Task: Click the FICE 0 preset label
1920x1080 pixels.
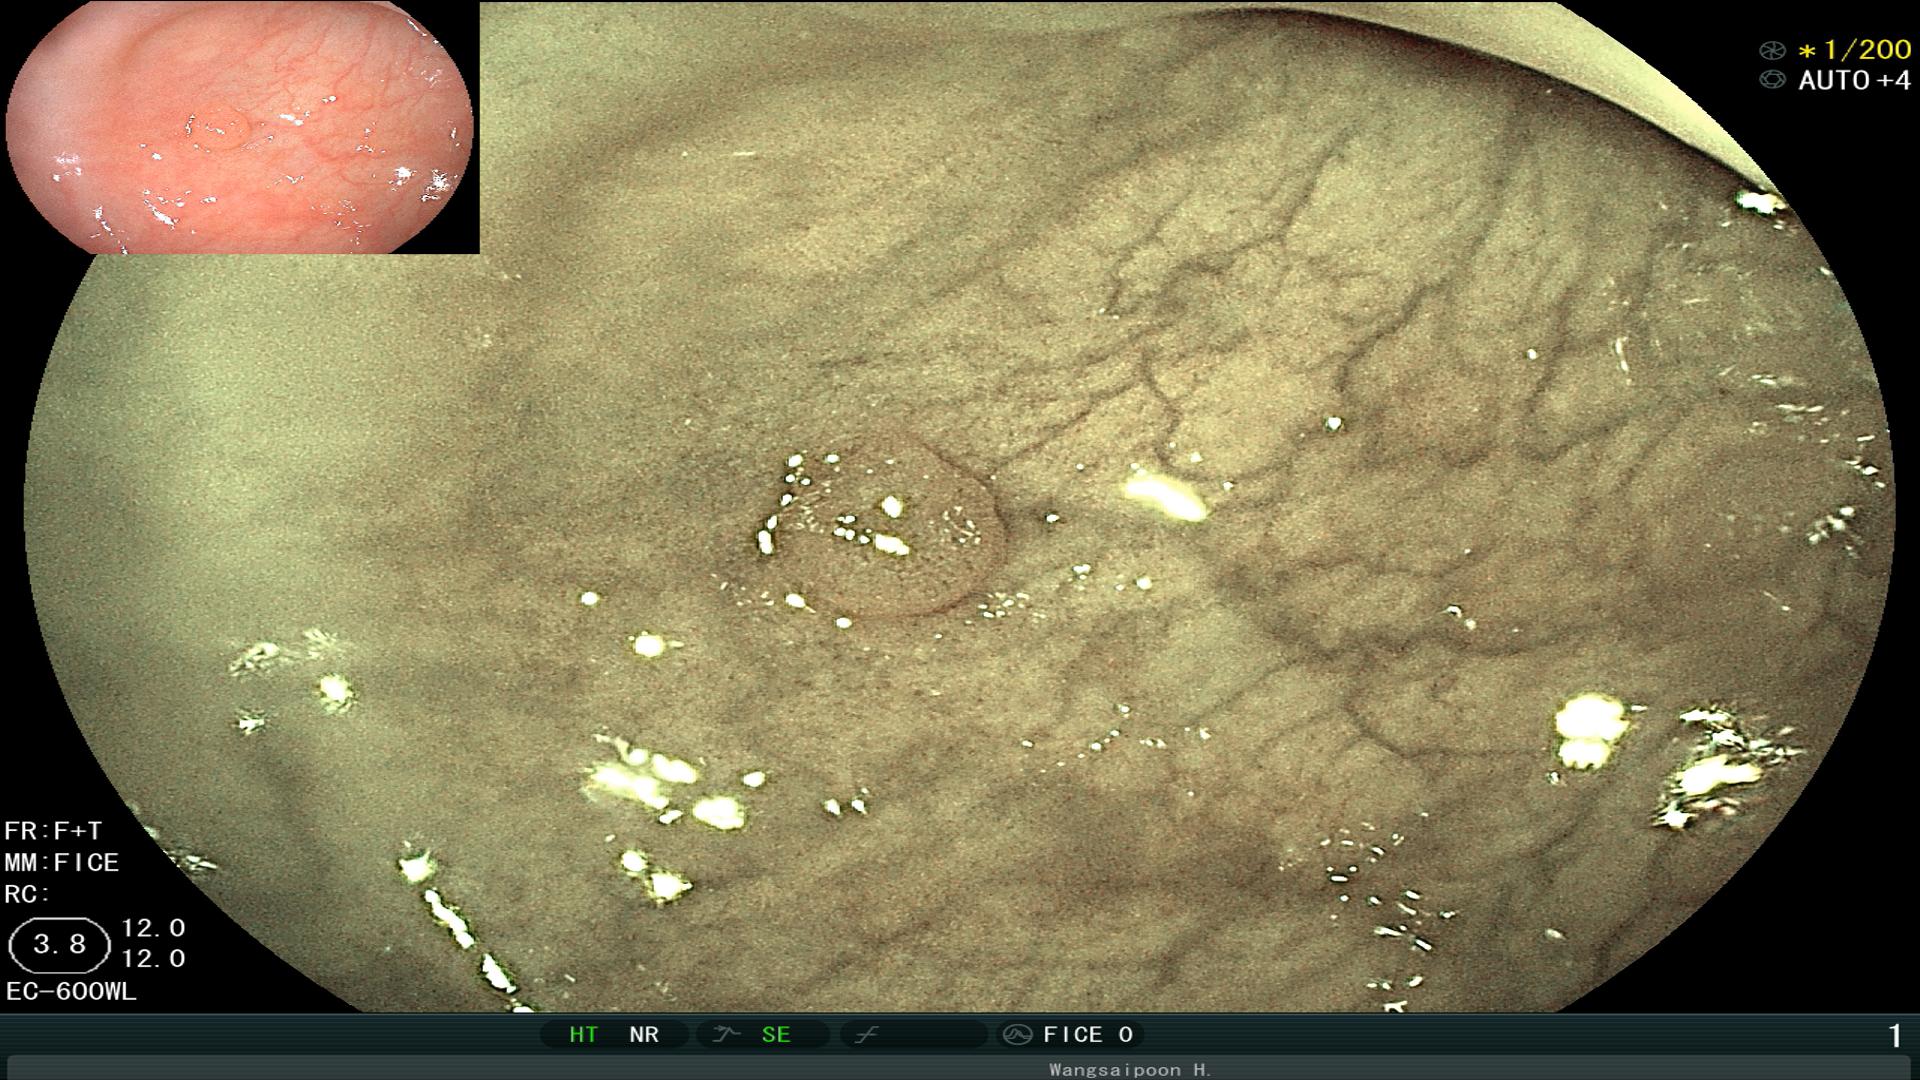Action: click(1088, 1035)
